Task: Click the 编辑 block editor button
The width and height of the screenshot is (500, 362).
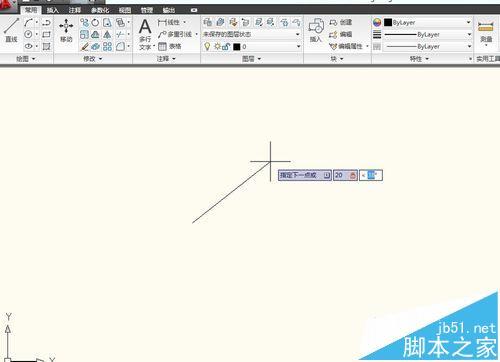Action: (x=340, y=34)
